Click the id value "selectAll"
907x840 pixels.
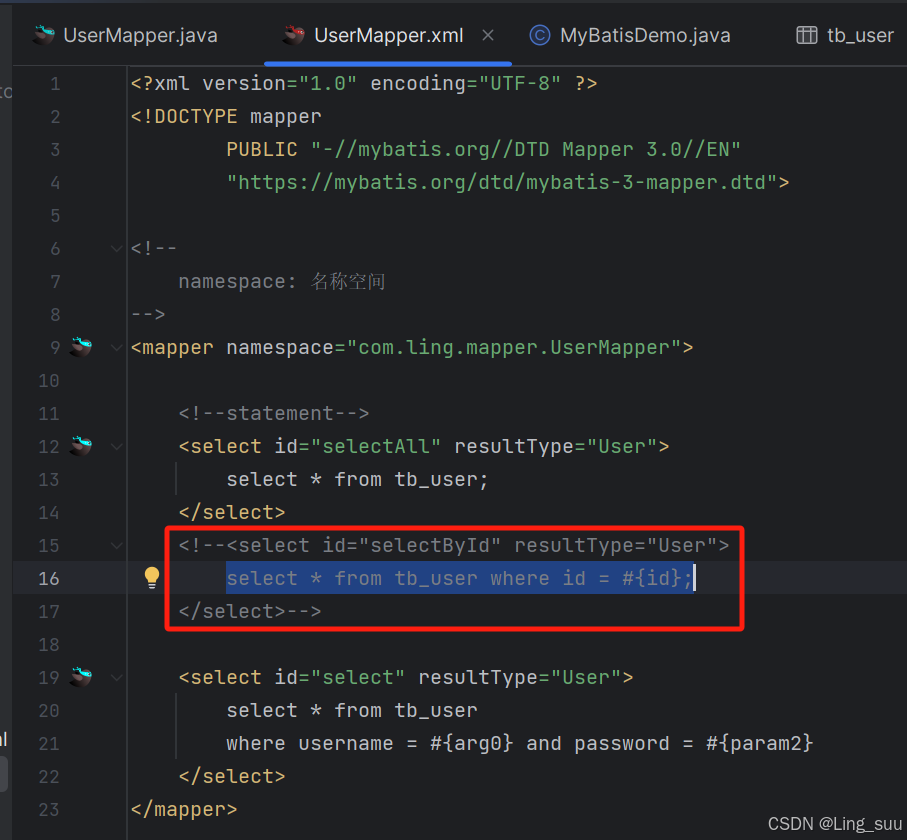coord(376,447)
